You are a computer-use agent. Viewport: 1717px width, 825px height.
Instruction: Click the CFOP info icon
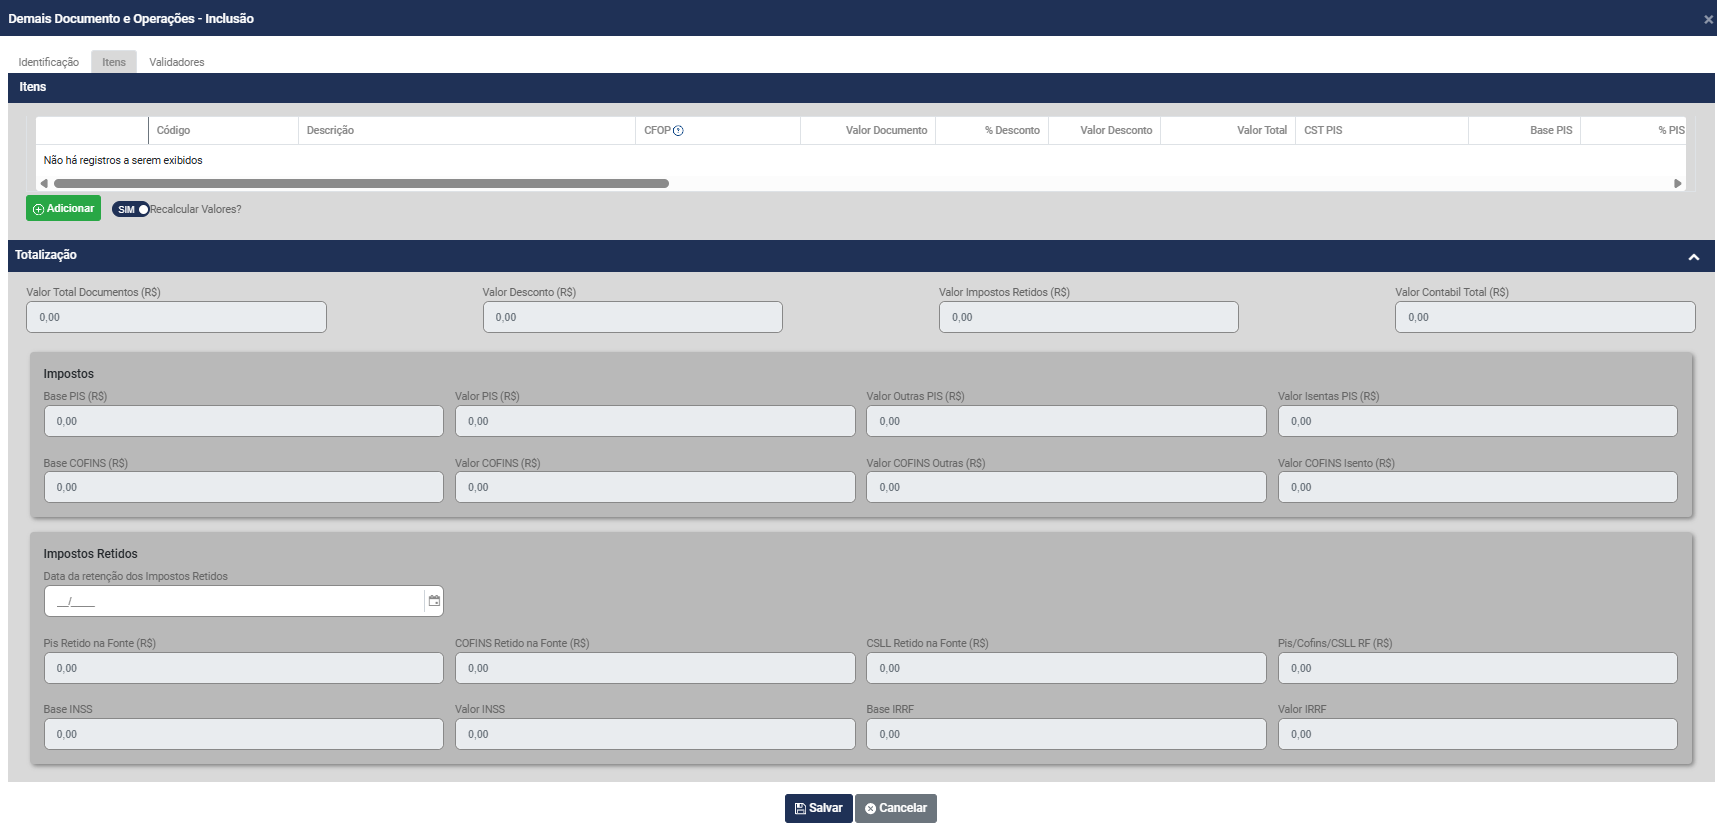point(678,131)
